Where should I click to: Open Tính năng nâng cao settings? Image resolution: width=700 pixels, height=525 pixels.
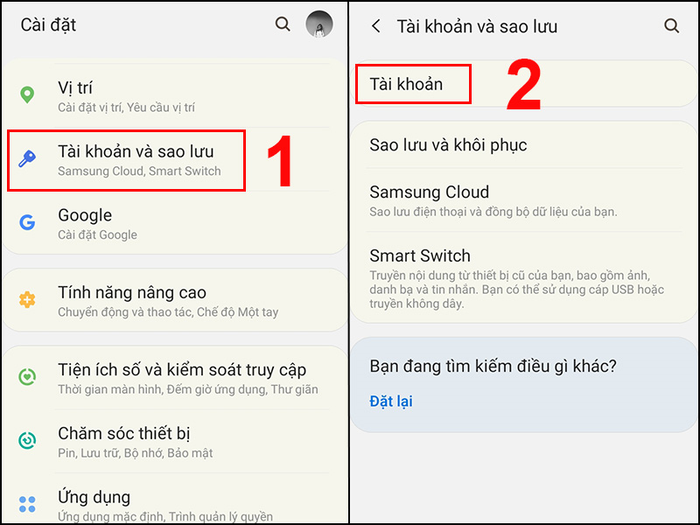coord(174,300)
